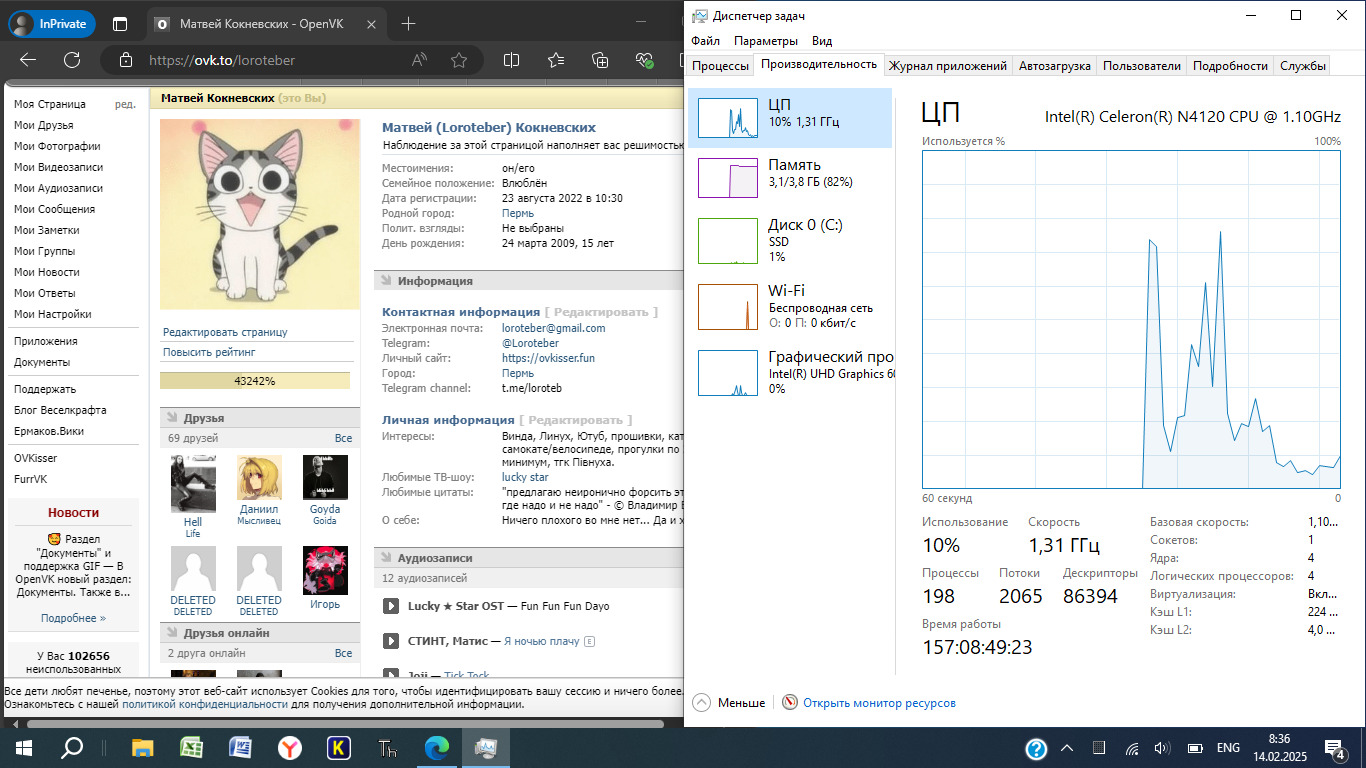Image resolution: width=1366 pixels, height=768 pixels.
Task: Open Edge split screen icon
Action: [511, 60]
